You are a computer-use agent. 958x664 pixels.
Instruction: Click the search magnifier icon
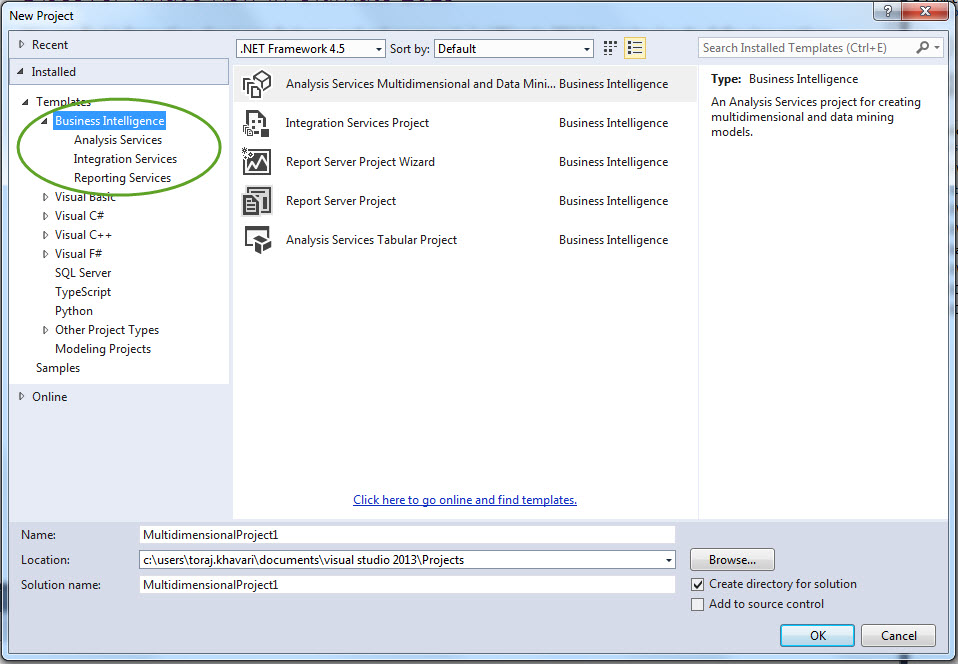[x=923, y=48]
